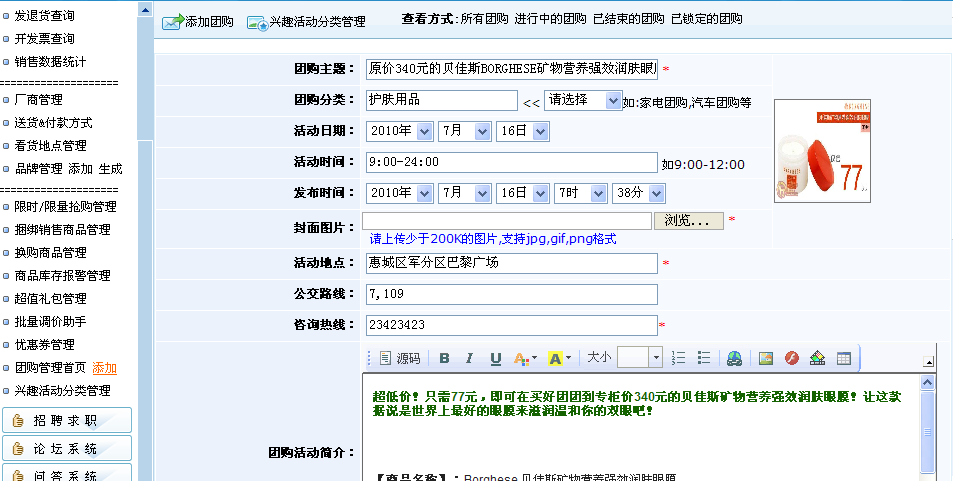
Task: Open the 发布时间 month dropdown
Action: click(x=464, y=193)
